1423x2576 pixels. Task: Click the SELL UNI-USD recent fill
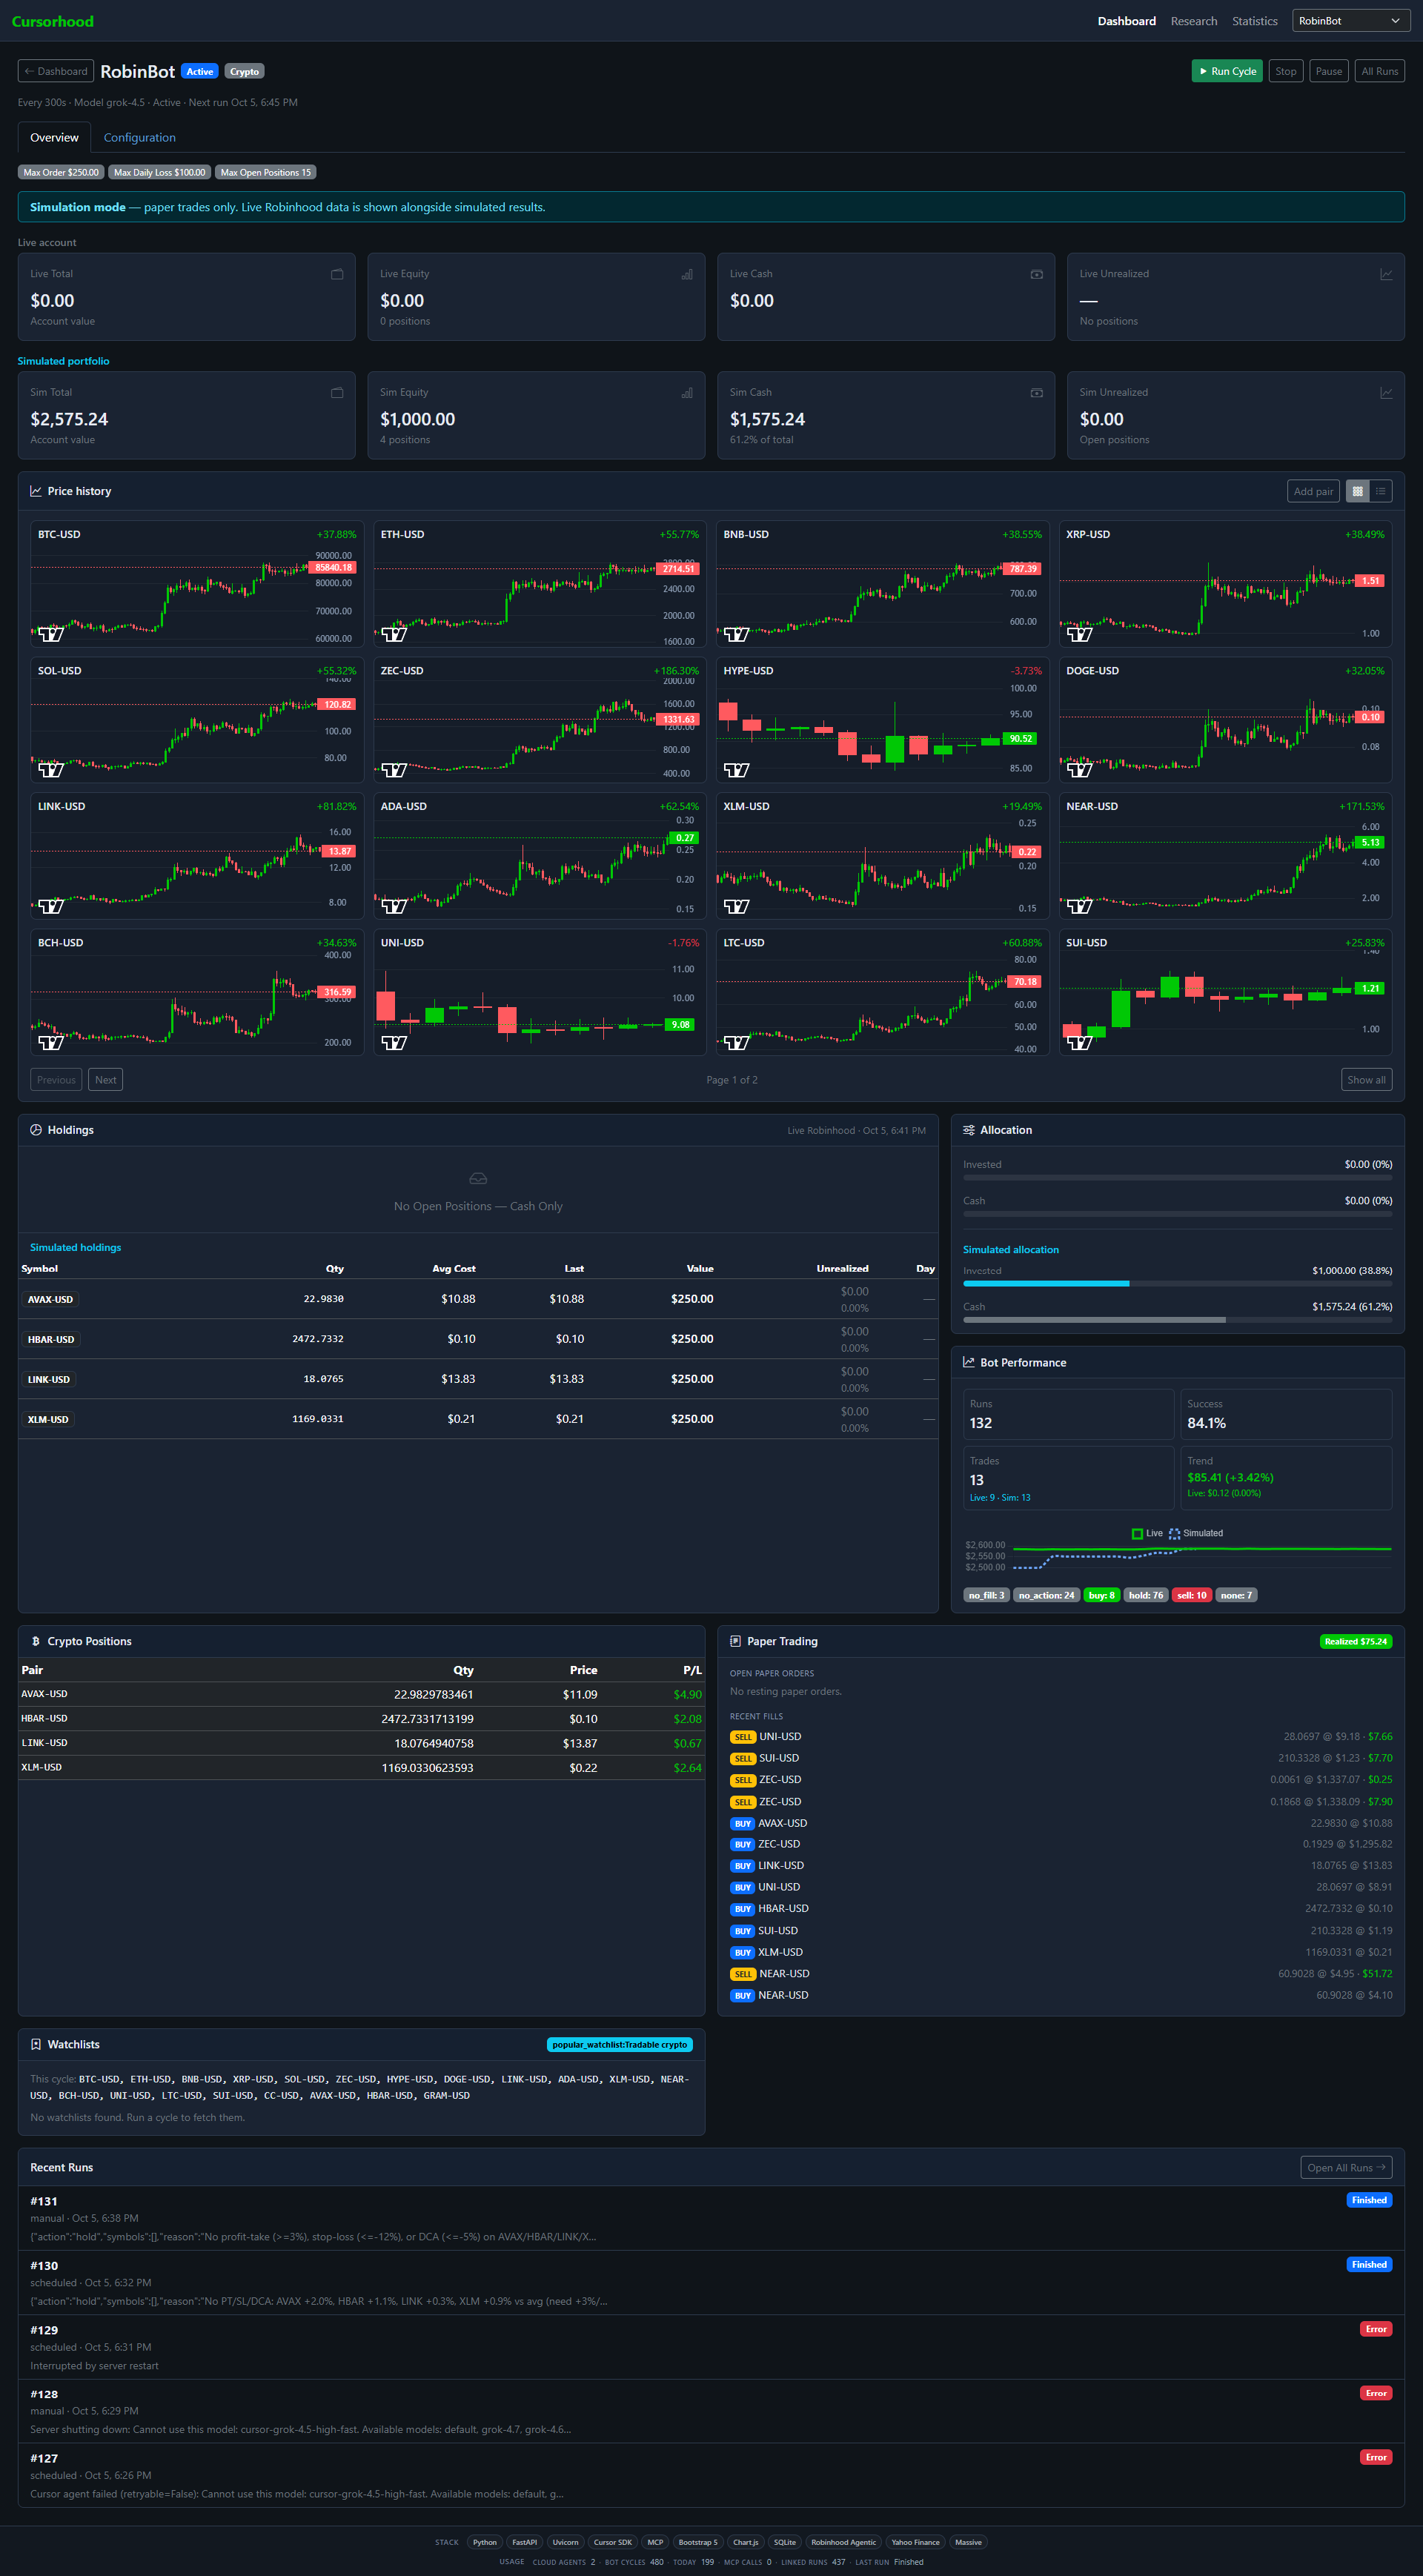coord(1060,1736)
